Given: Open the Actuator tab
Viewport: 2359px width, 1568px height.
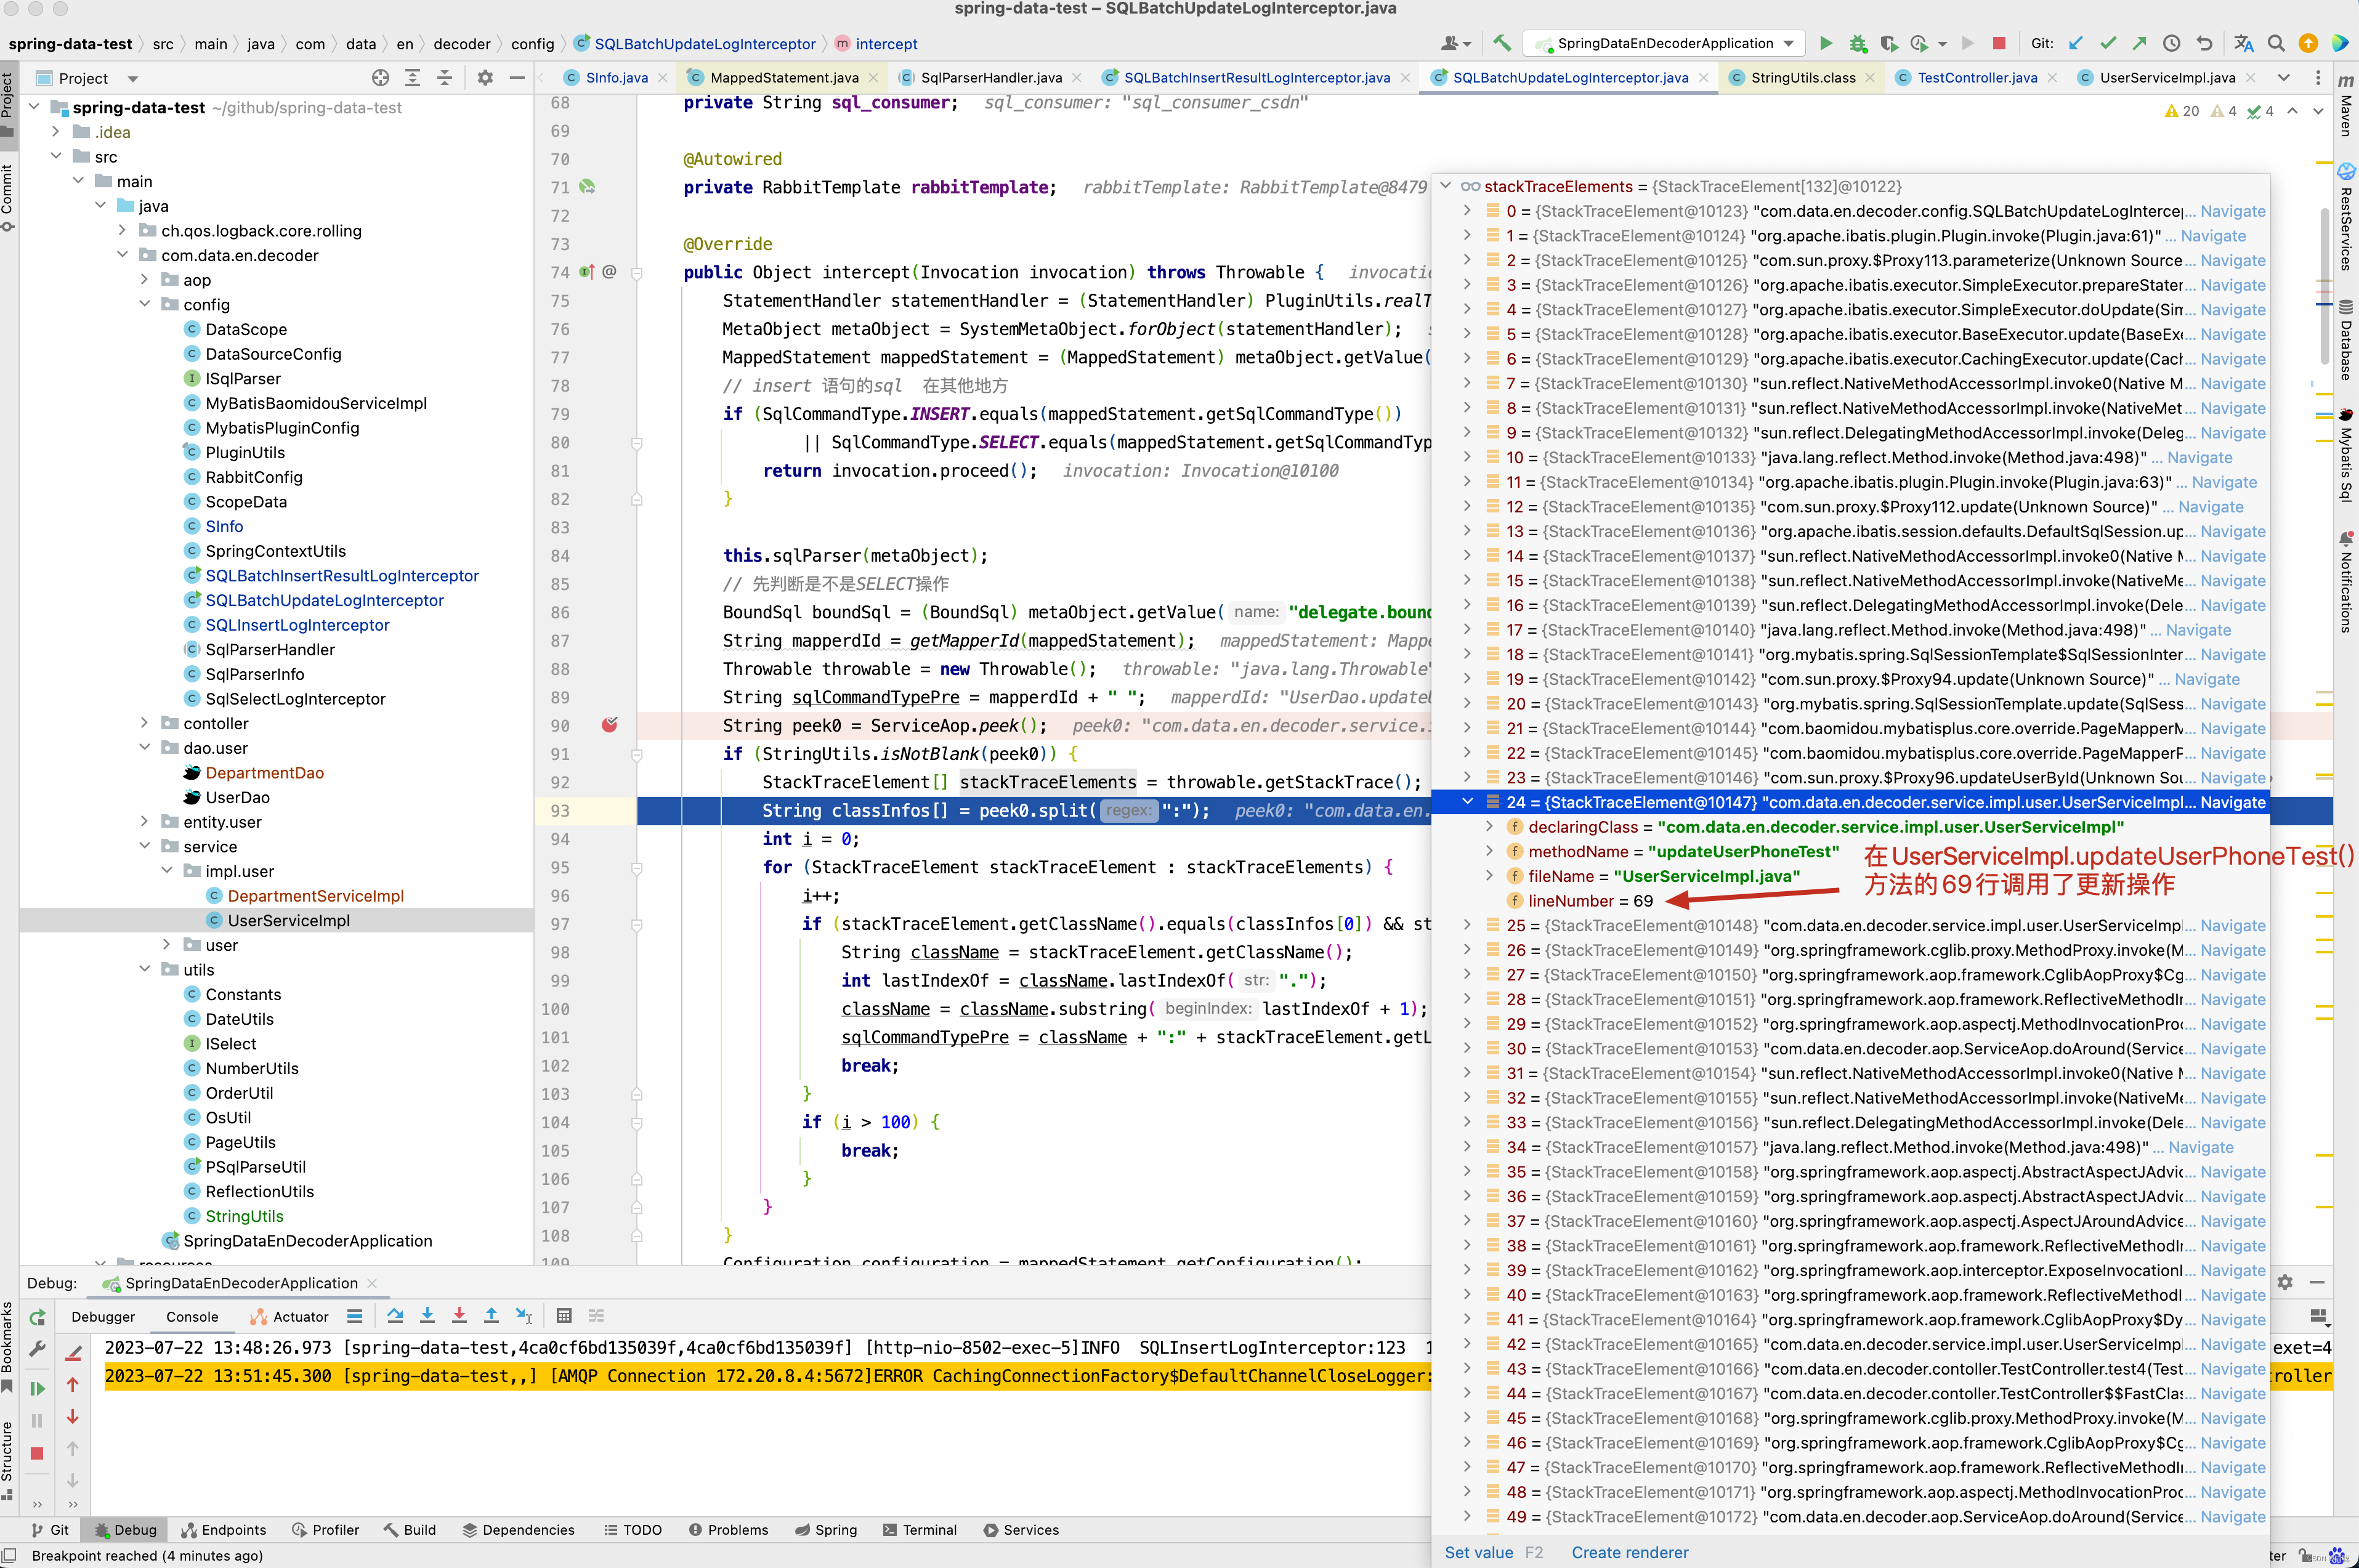Looking at the screenshot, I should click(x=289, y=1317).
